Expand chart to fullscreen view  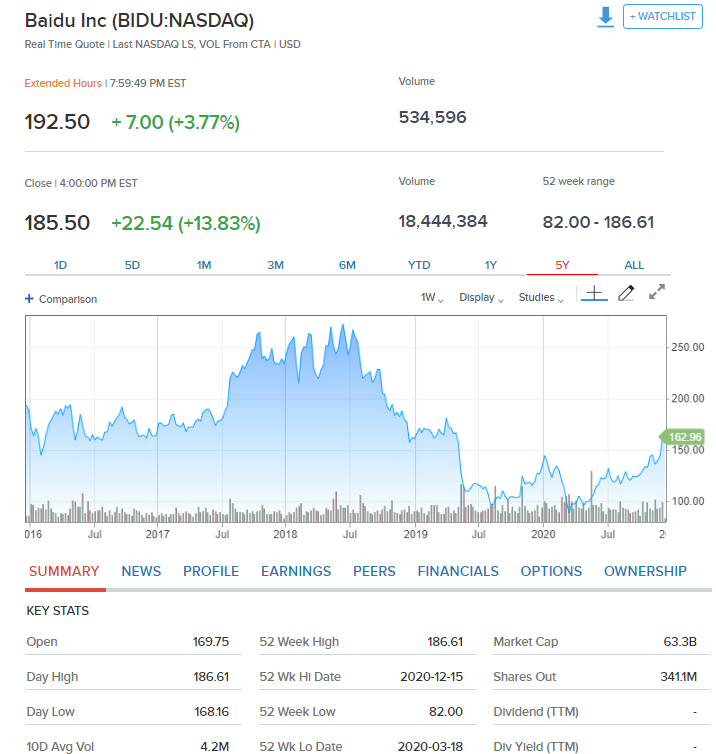click(x=657, y=293)
